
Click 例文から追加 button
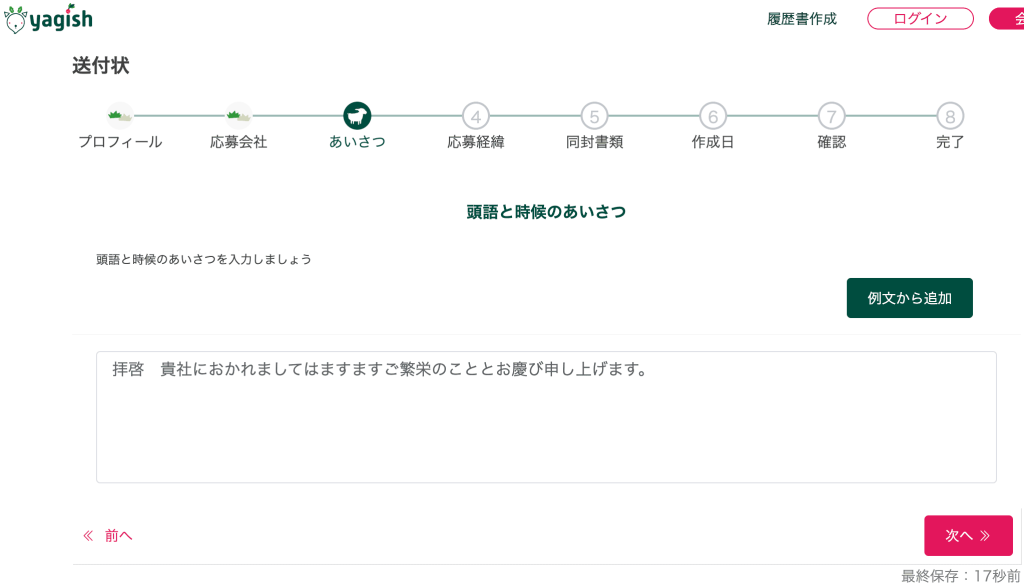tap(909, 298)
